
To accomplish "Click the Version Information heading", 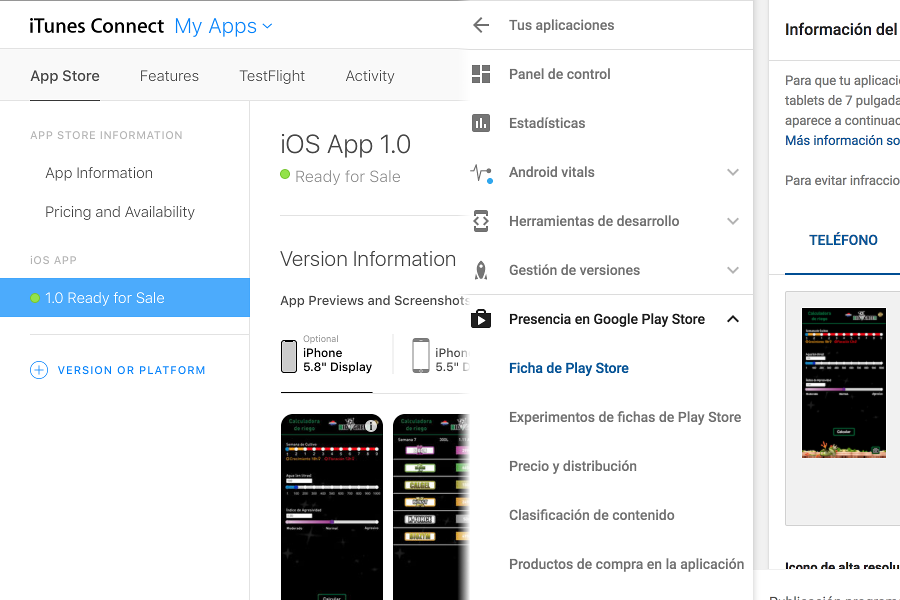I will tap(368, 259).
